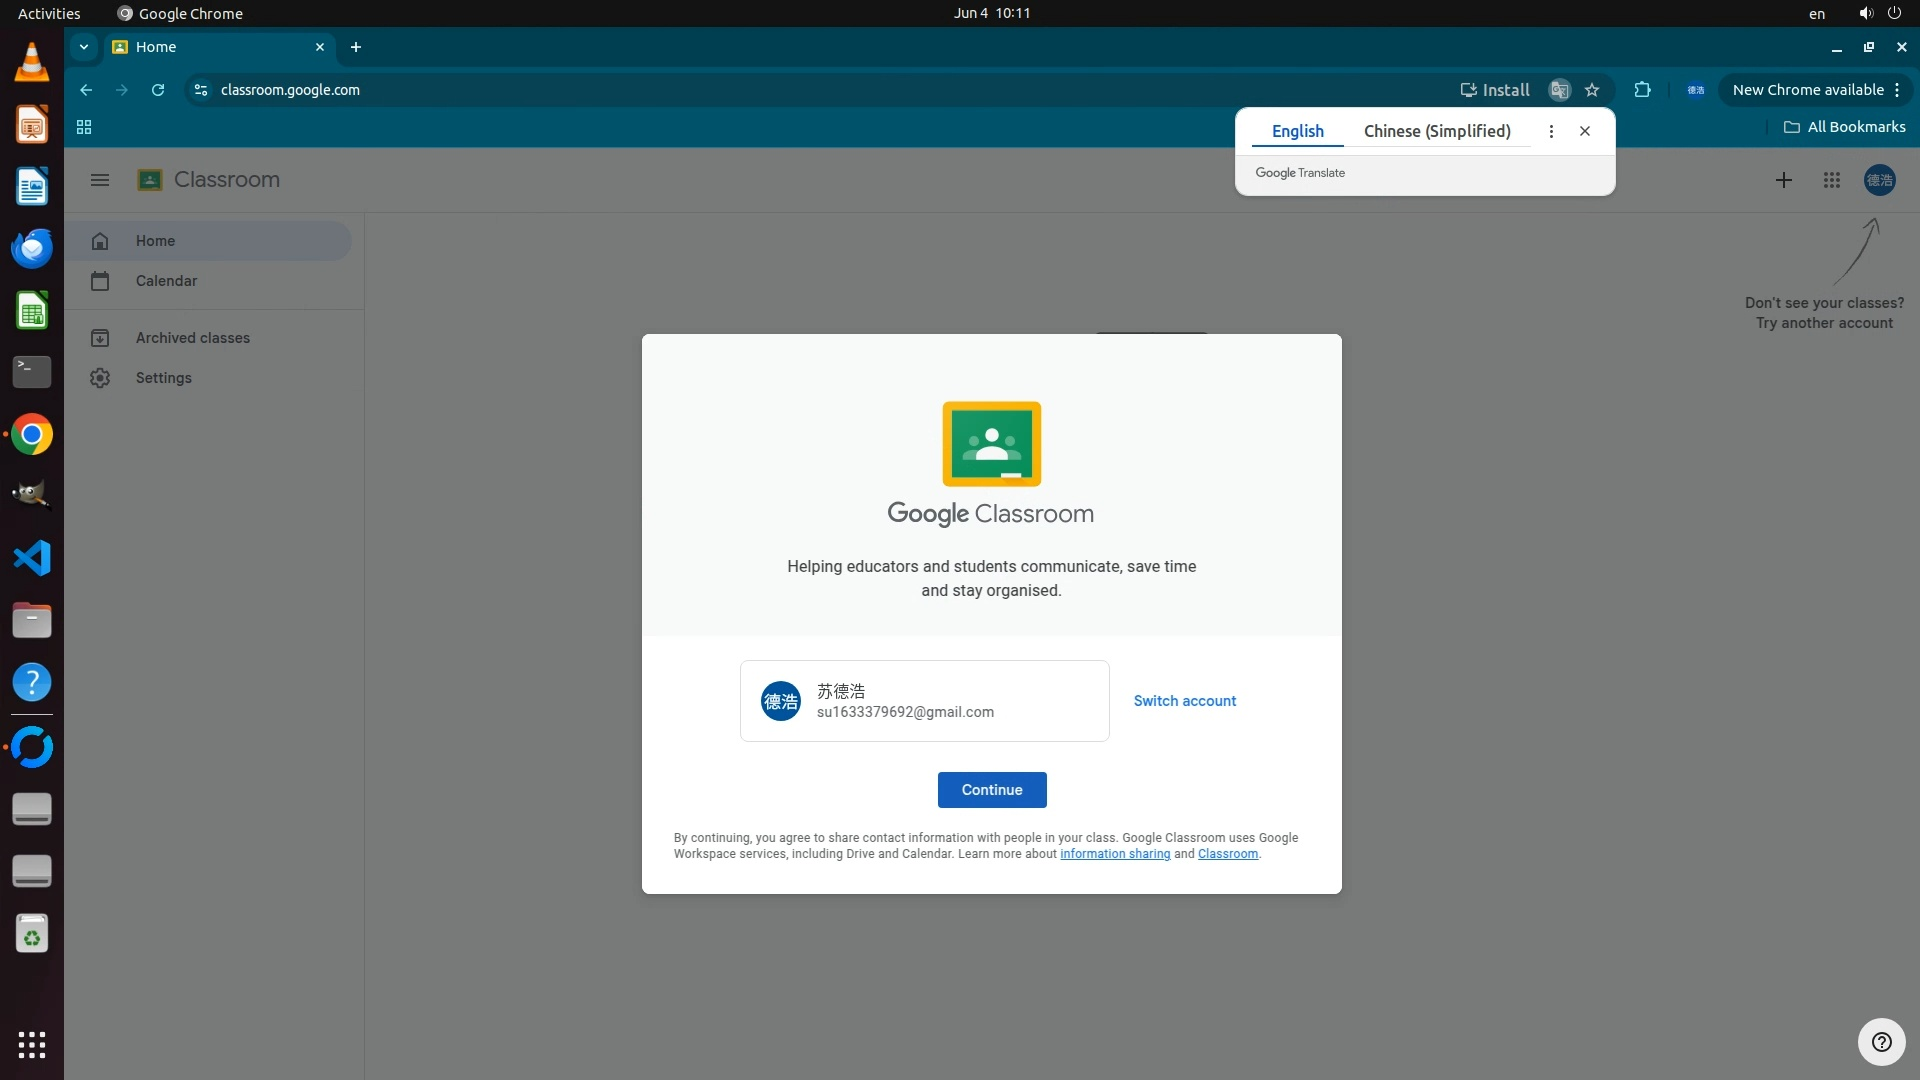Viewport: 1920px width, 1080px height.
Task: Close the Google Translate popup
Action: tap(1585, 131)
